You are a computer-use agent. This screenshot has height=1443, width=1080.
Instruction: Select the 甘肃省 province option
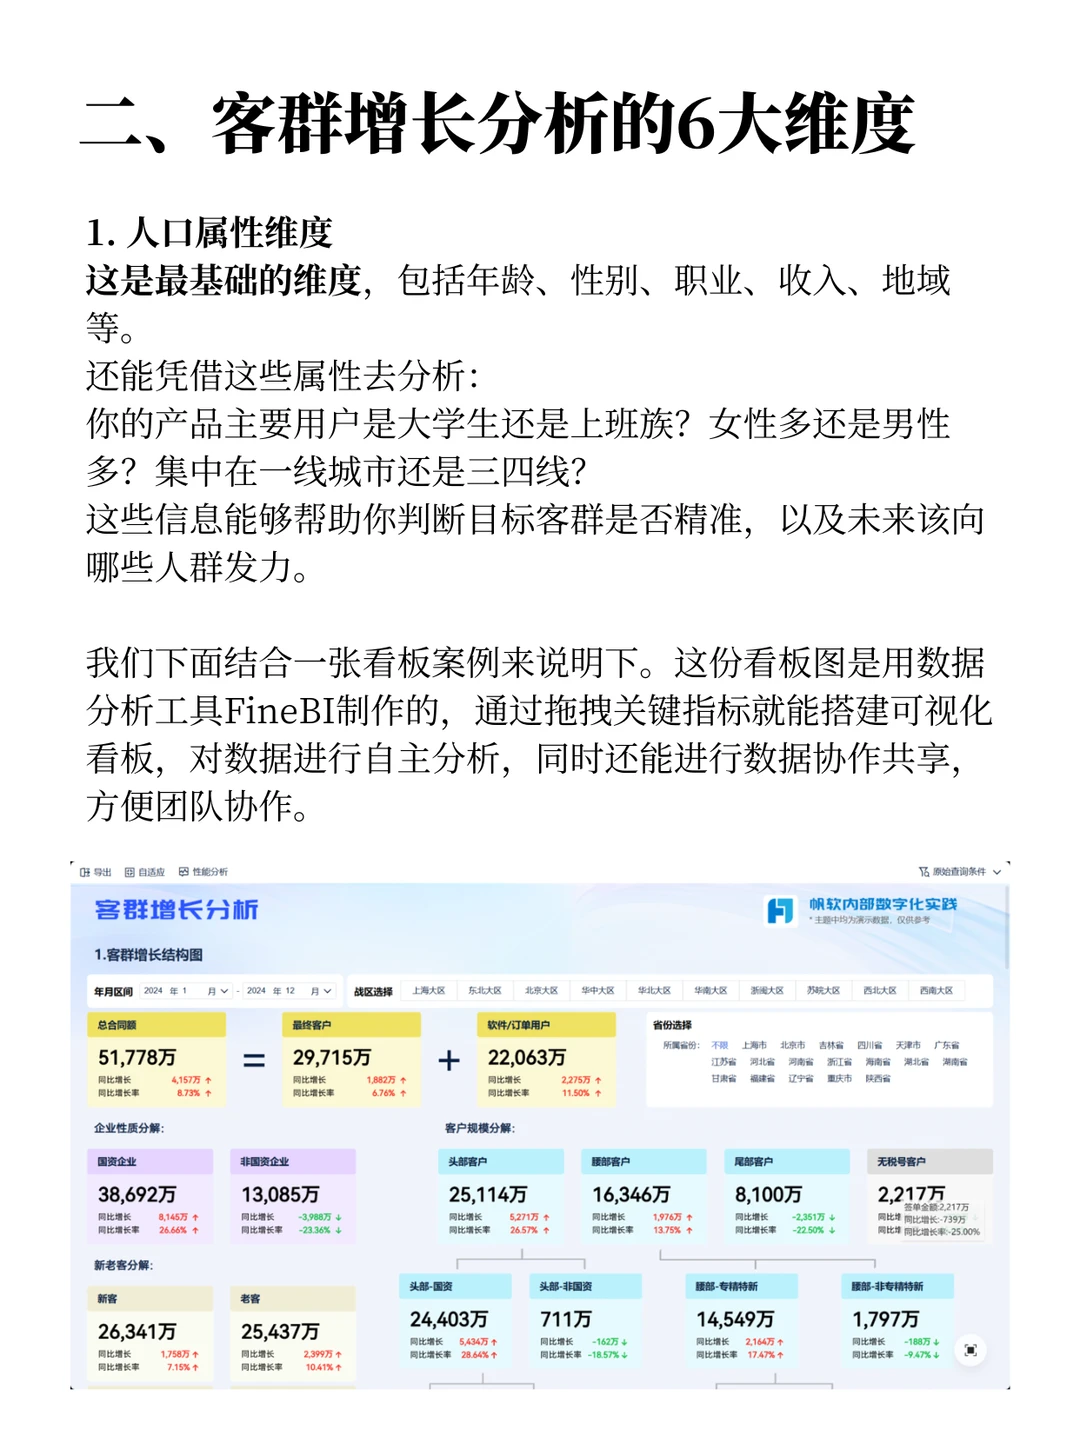click(724, 1079)
